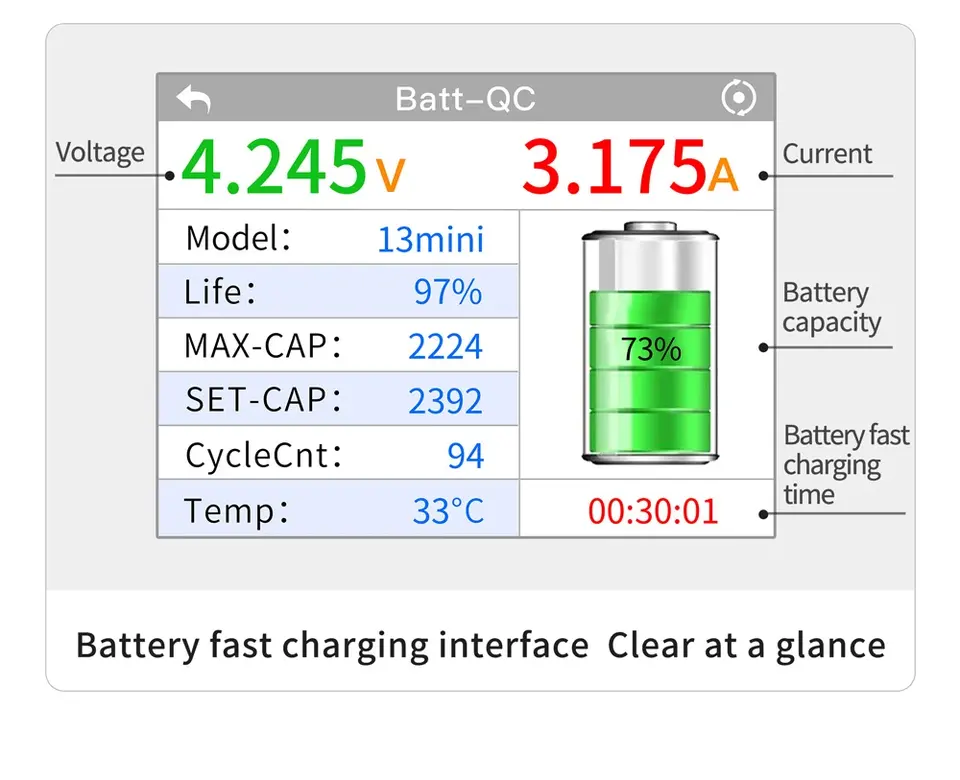Tap the back arrow icon
The width and height of the screenshot is (960, 780).
click(194, 98)
